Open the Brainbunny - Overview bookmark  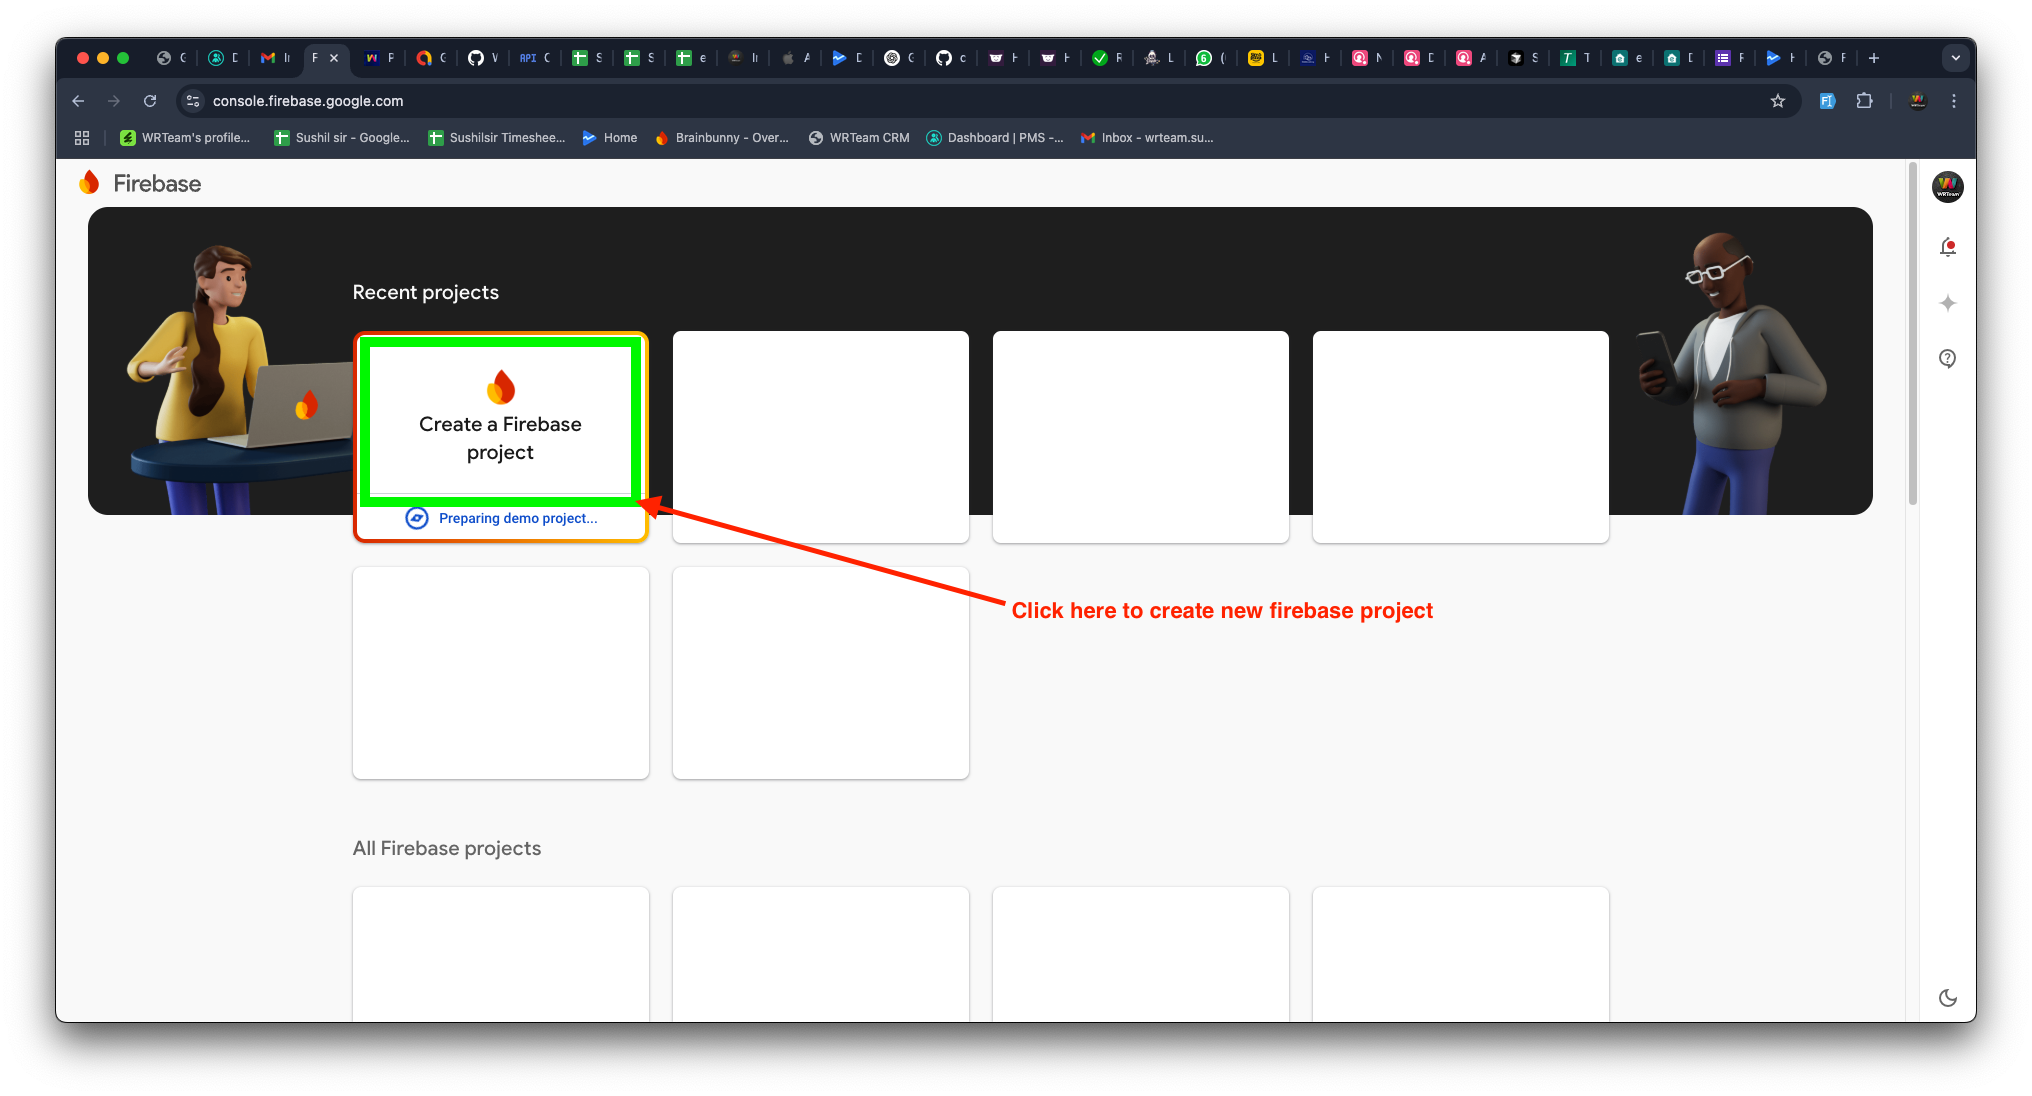click(x=722, y=138)
